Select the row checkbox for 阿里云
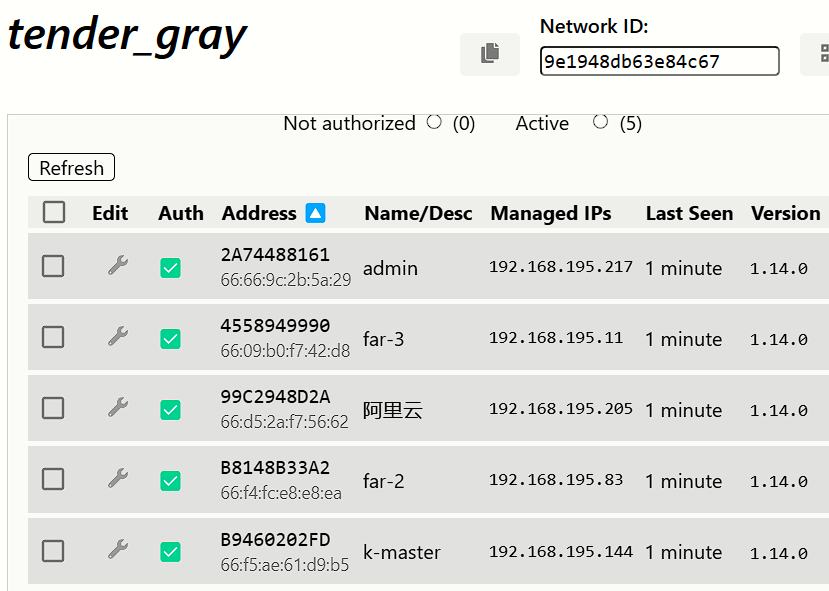Viewport: 829px width, 591px height. pos(53,408)
